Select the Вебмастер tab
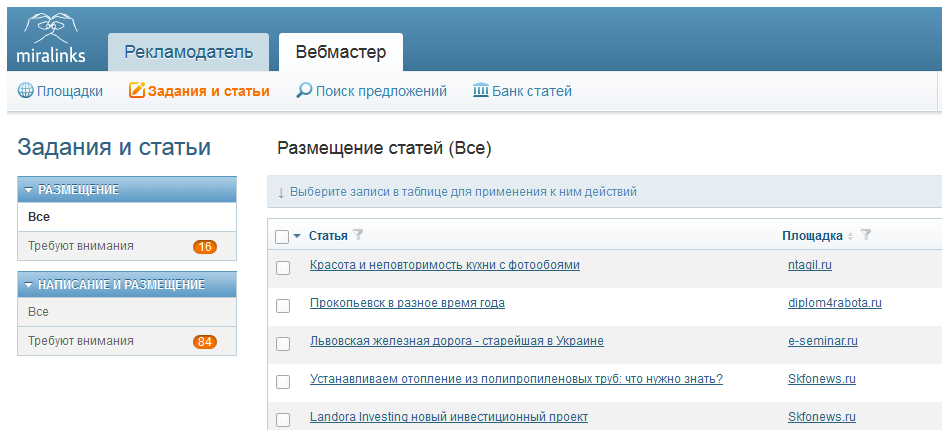The width and height of the screenshot is (950, 440). [x=340, y=52]
